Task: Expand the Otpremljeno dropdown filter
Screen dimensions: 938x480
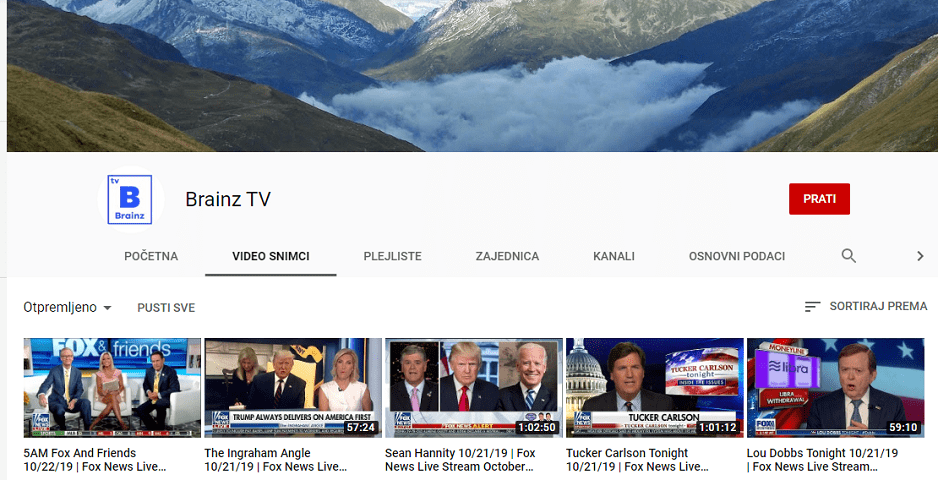Action: point(67,307)
